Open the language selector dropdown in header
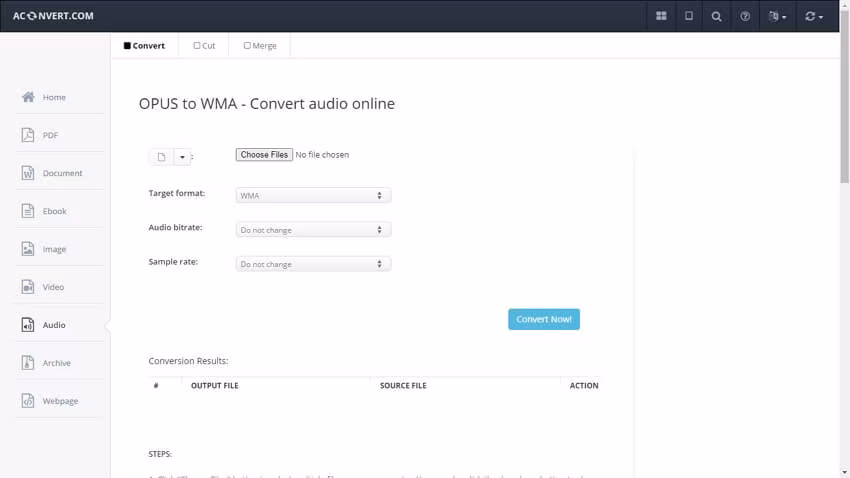 pos(777,16)
